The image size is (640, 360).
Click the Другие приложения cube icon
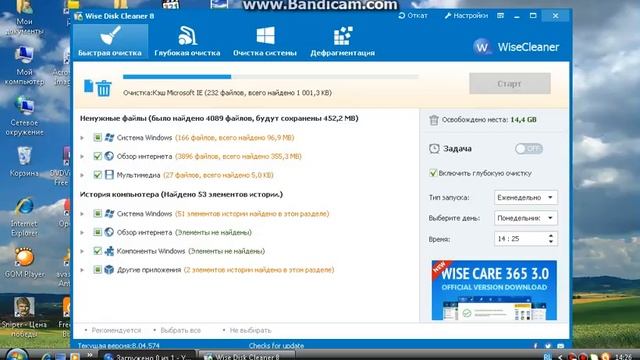[109, 269]
